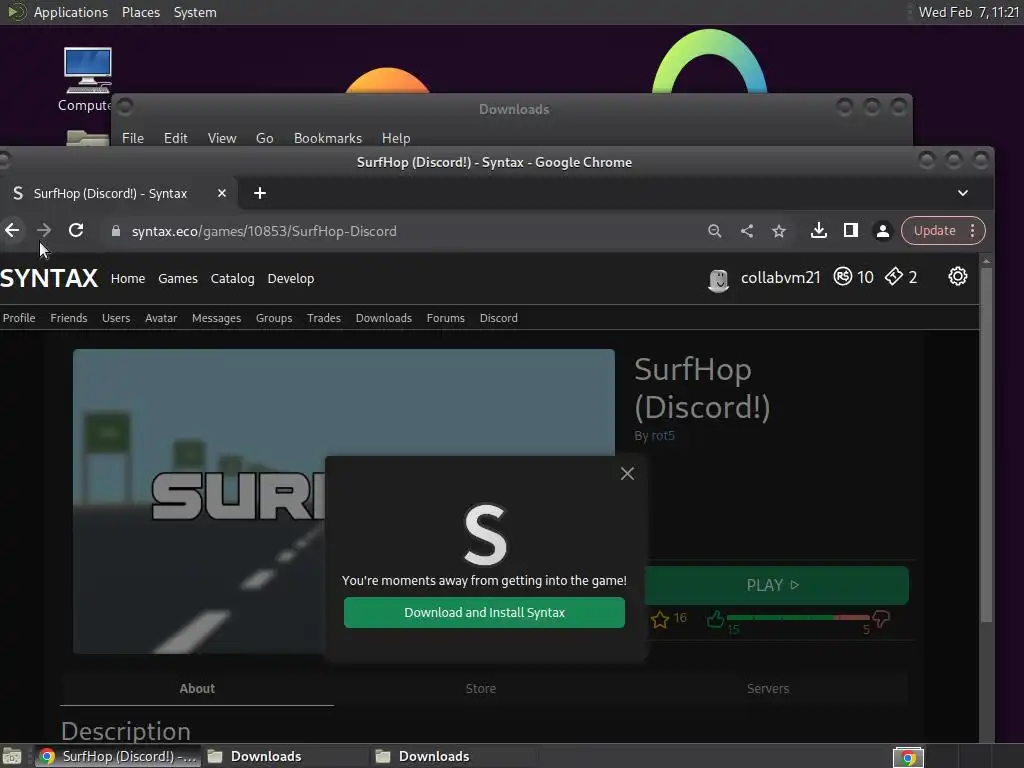Click Download and Install Syntax button
The height and width of the screenshot is (768, 1024).
pyautogui.click(x=484, y=613)
